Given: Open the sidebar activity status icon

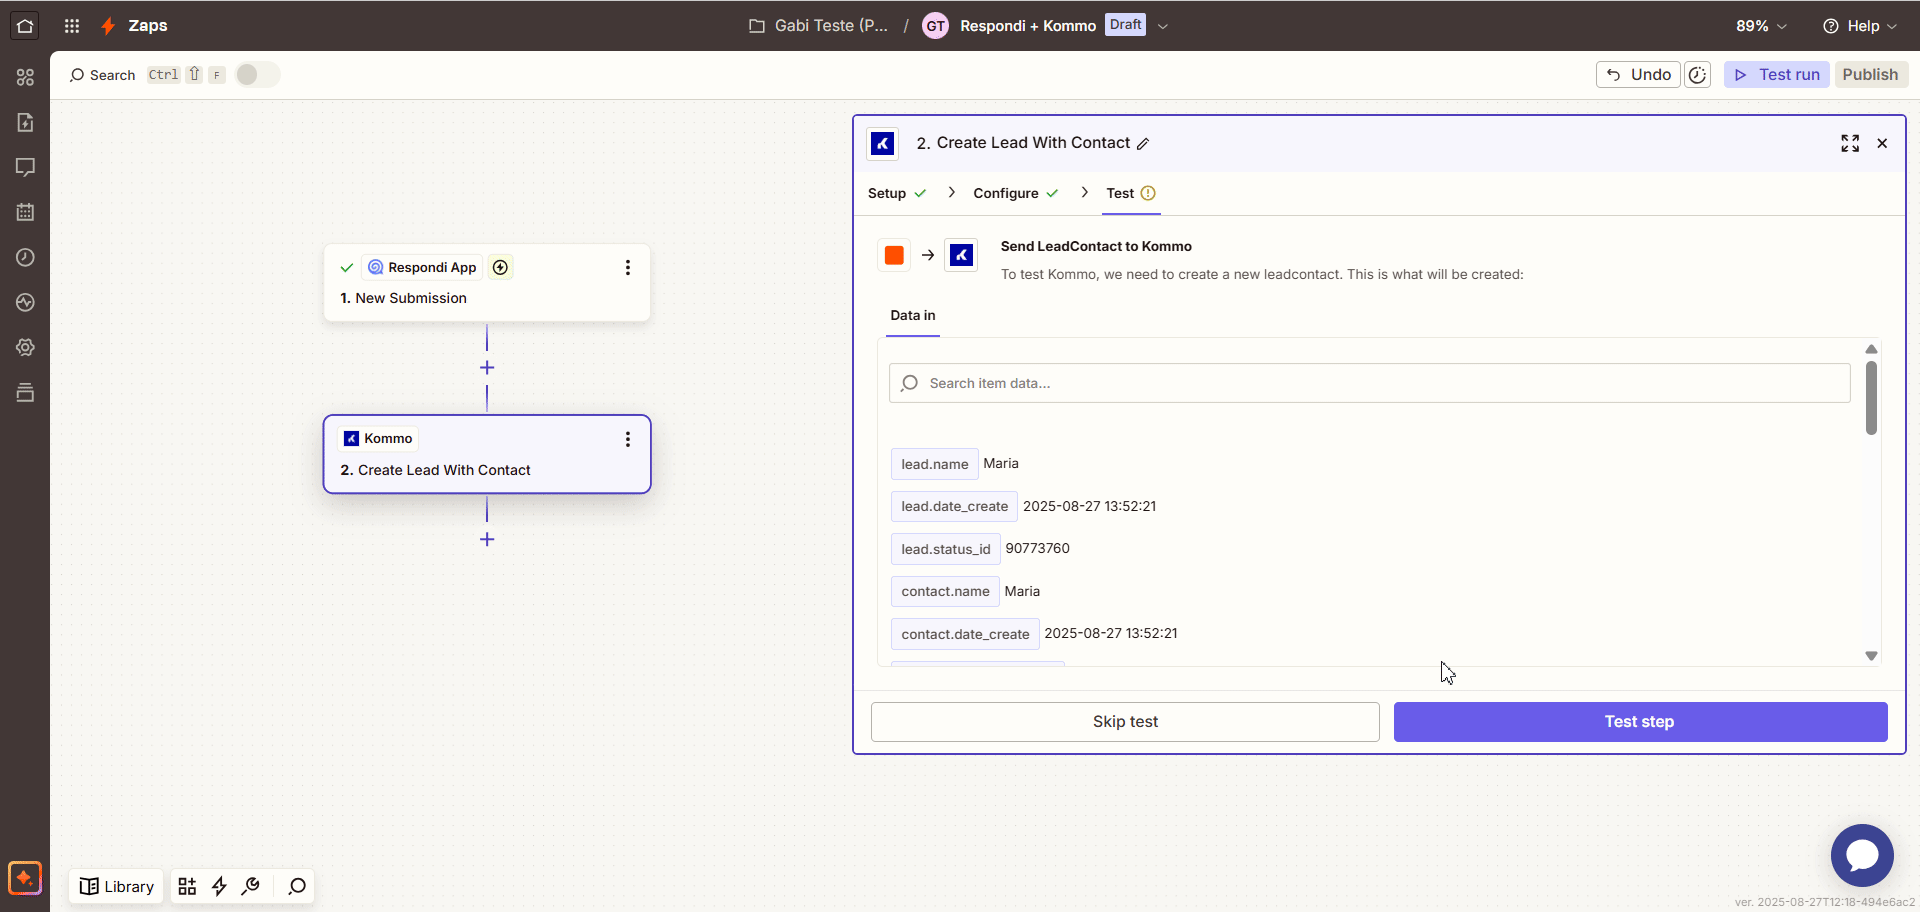Looking at the screenshot, I should pos(25,302).
